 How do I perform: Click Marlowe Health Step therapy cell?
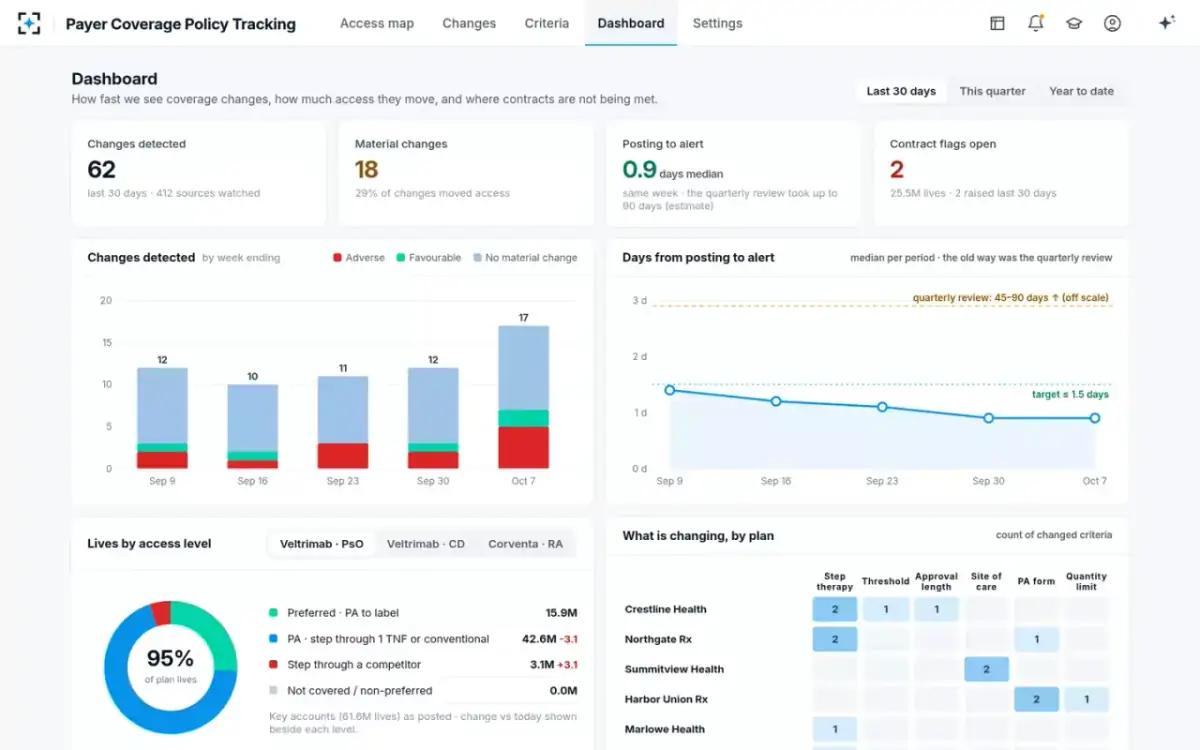coord(835,729)
